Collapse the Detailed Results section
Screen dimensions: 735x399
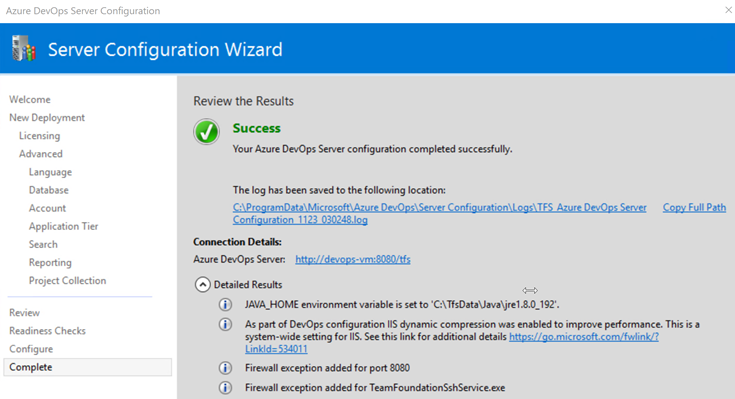point(202,285)
